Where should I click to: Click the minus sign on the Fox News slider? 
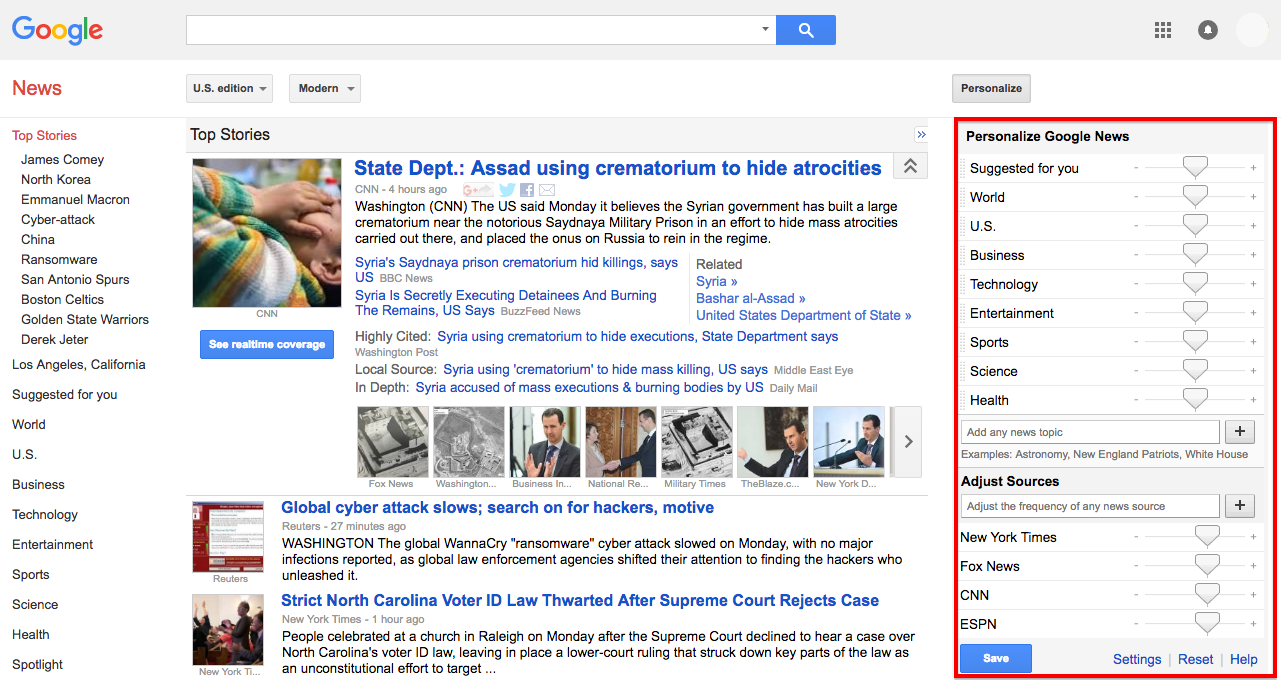click(1136, 566)
